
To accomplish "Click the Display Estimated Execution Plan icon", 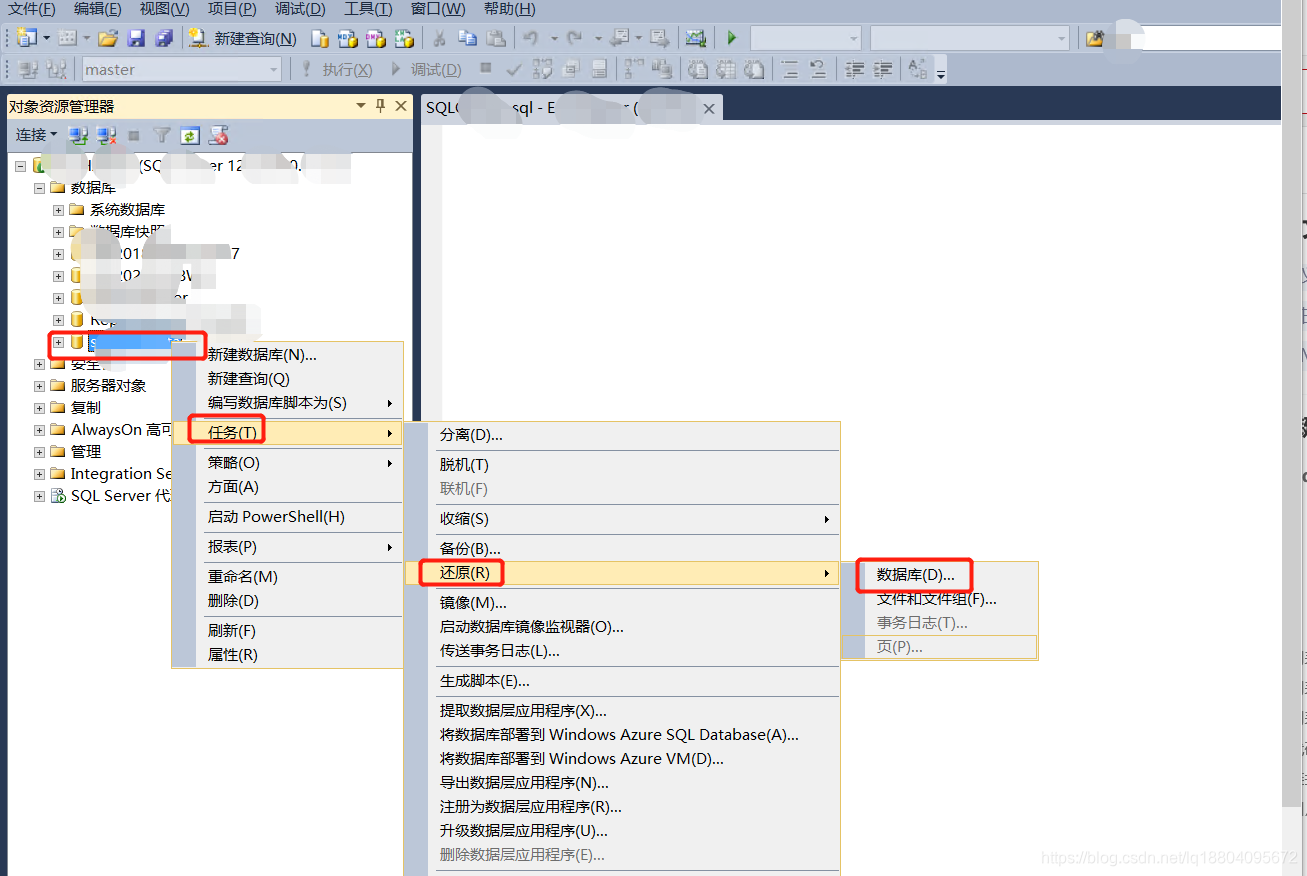I will (x=542, y=69).
